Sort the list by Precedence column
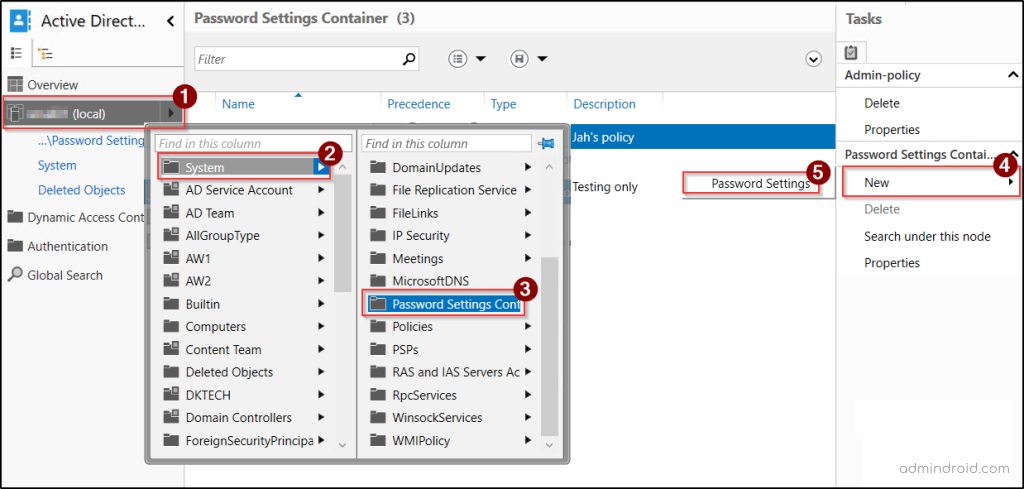The height and width of the screenshot is (489, 1024). tap(419, 104)
